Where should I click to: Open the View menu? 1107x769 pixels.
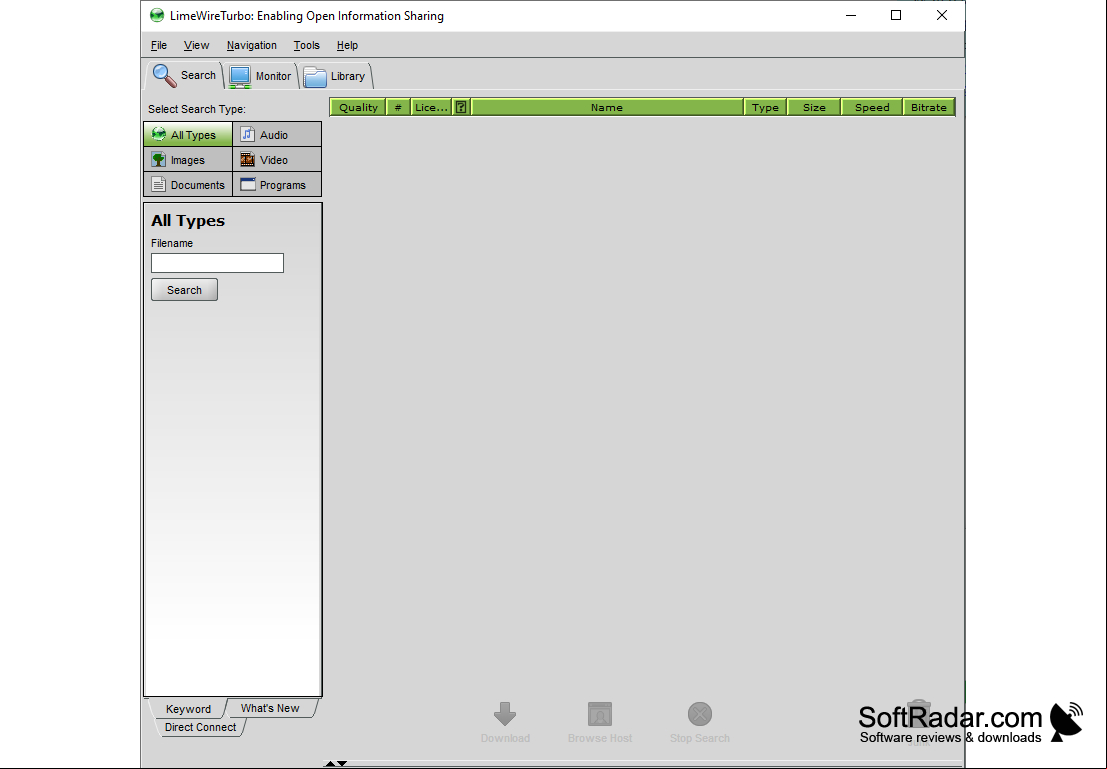(196, 45)
